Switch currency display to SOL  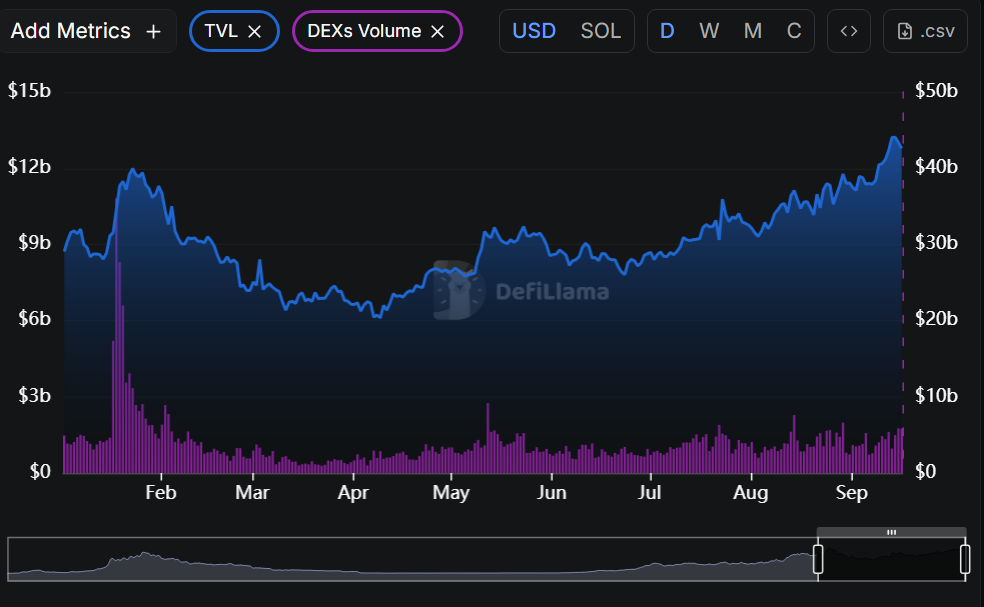(601, 31)
